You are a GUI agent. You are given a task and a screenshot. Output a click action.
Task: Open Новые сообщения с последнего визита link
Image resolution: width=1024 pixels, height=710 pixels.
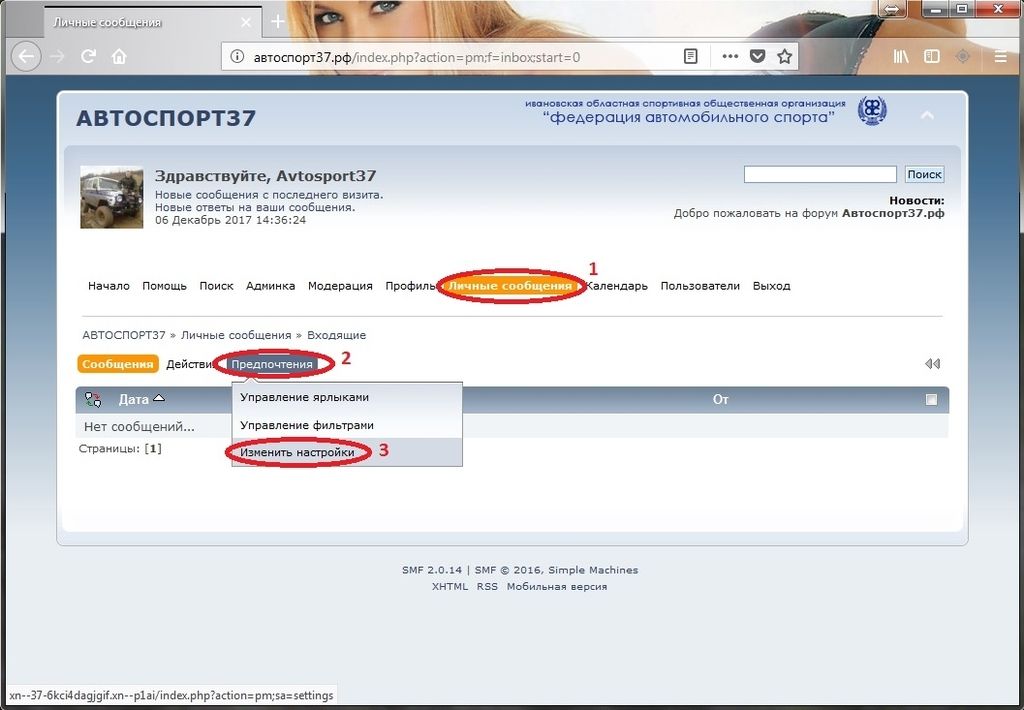[x=269, y=195]
